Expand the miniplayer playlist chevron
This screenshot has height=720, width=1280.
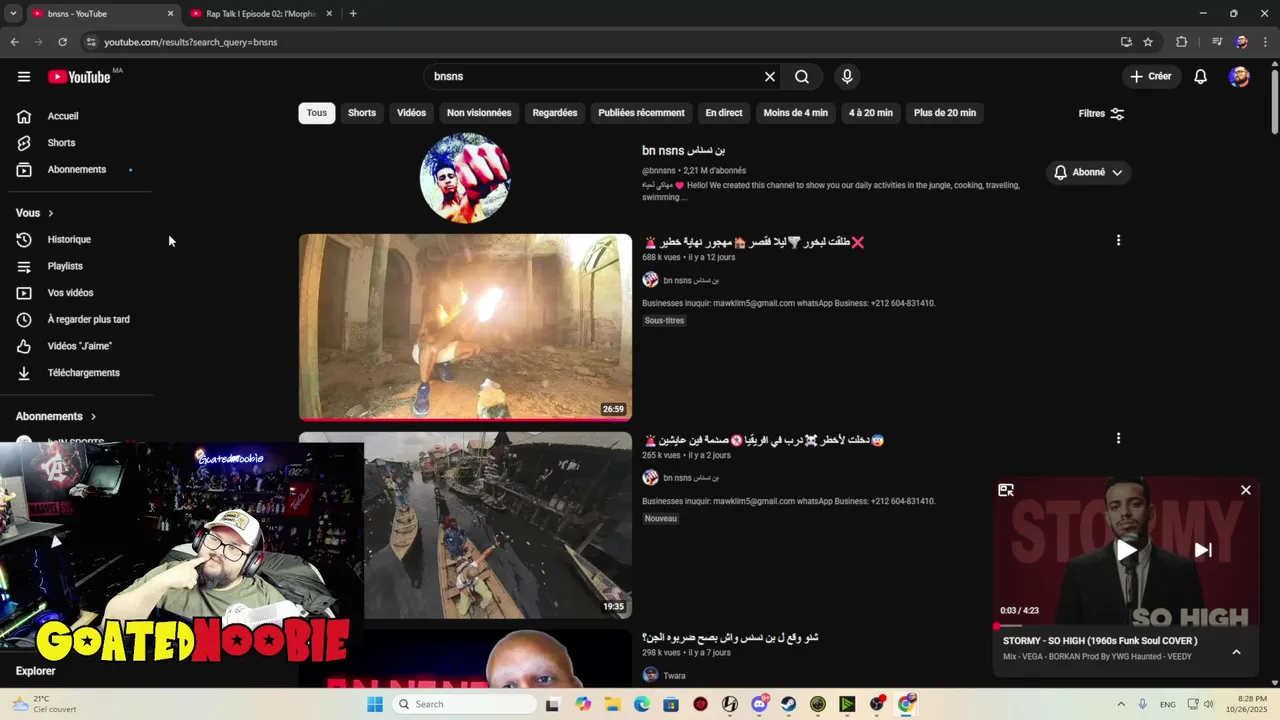point(1236,652)
